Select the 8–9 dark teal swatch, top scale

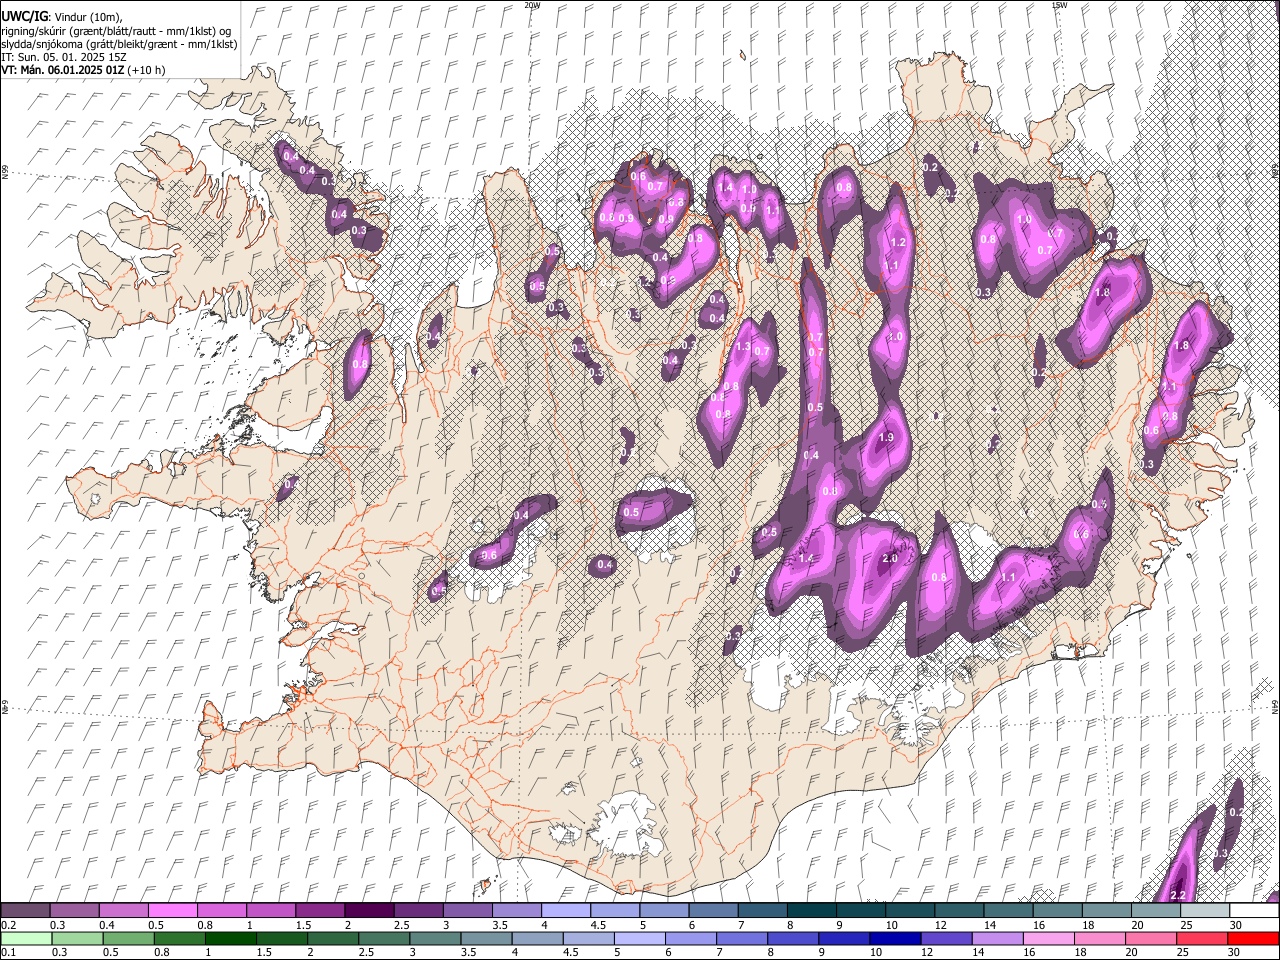pos(812,911)
